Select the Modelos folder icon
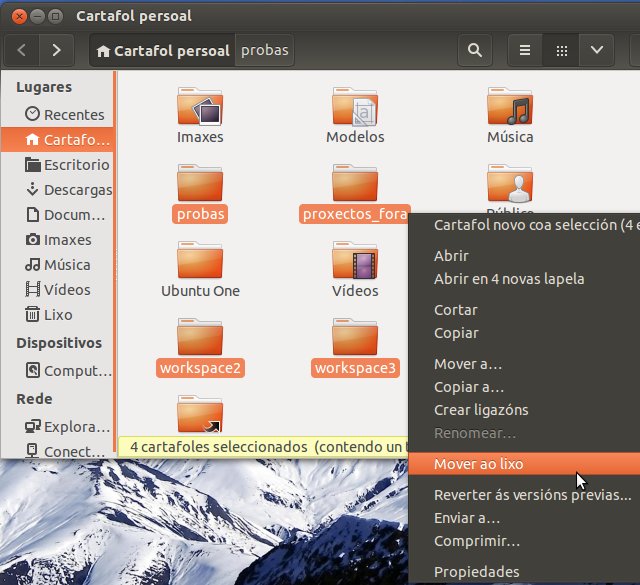The height and width of the screenshot is (585, 640). tap(355, 106)
